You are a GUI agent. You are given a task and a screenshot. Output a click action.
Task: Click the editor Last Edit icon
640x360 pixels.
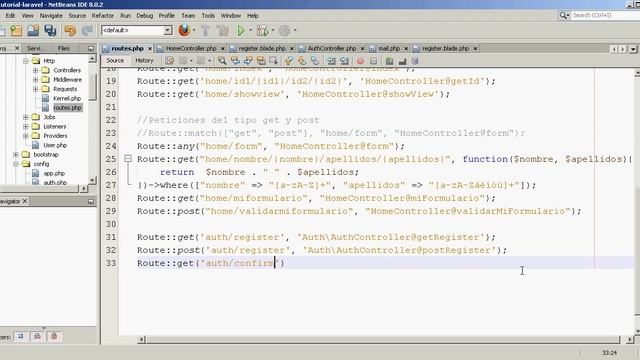click(170, 61)
